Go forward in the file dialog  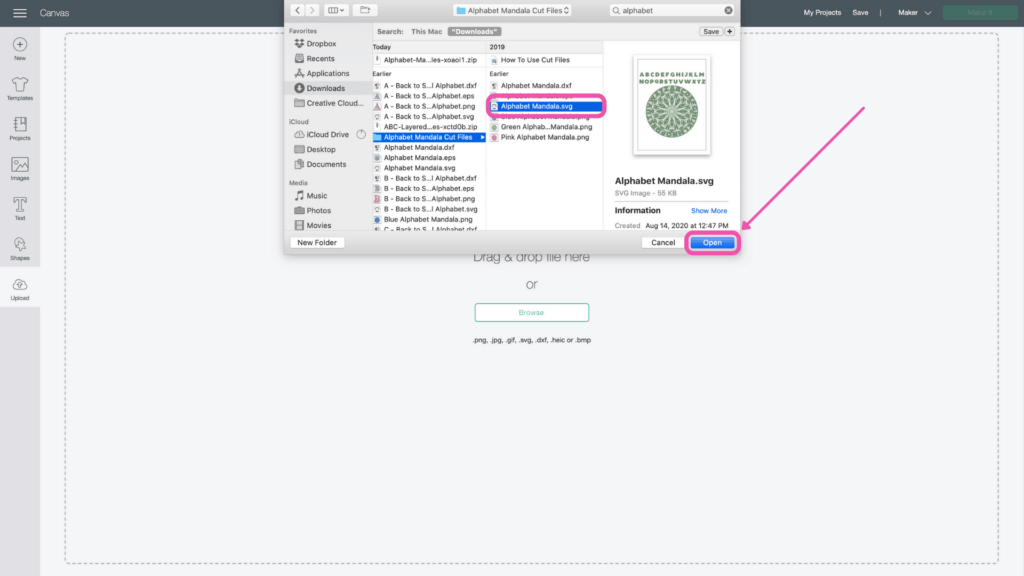click(312, 10)
